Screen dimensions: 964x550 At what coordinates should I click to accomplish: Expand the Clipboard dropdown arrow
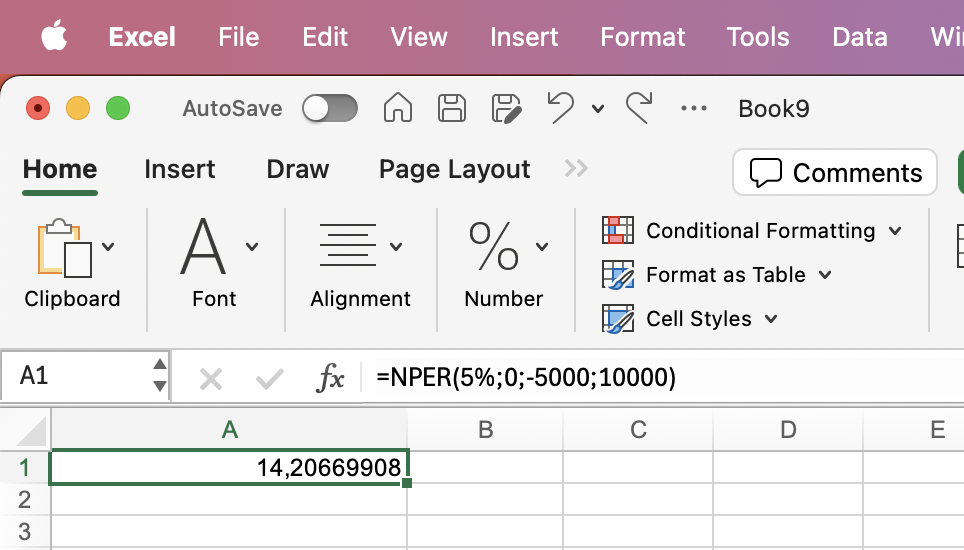[108, 246]
